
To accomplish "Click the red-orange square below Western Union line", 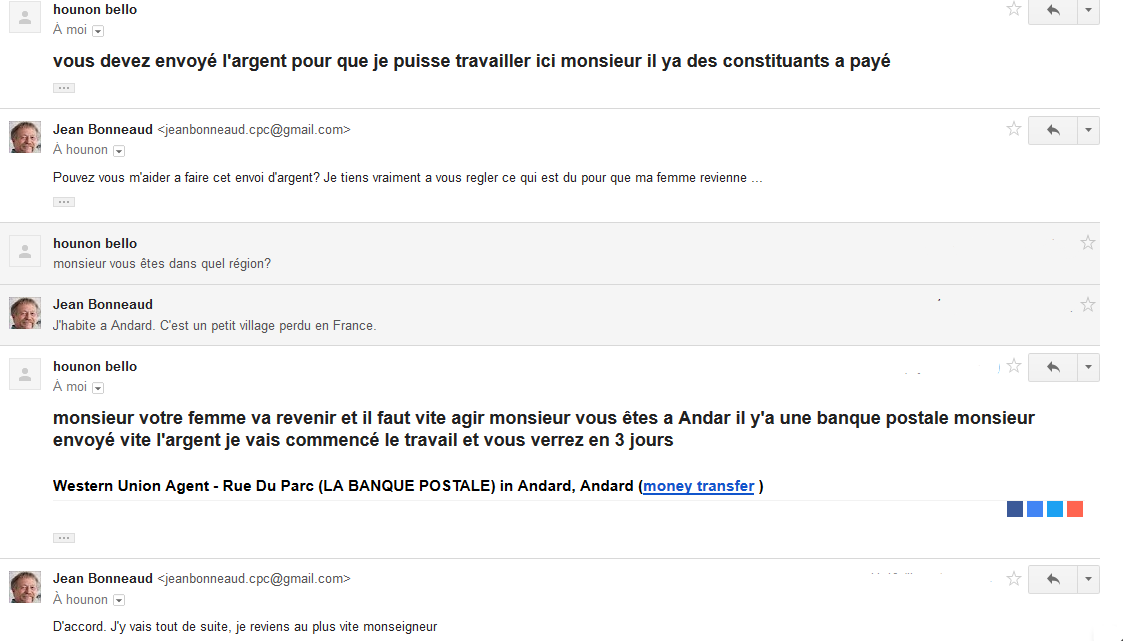I will tap(1075, 509).
